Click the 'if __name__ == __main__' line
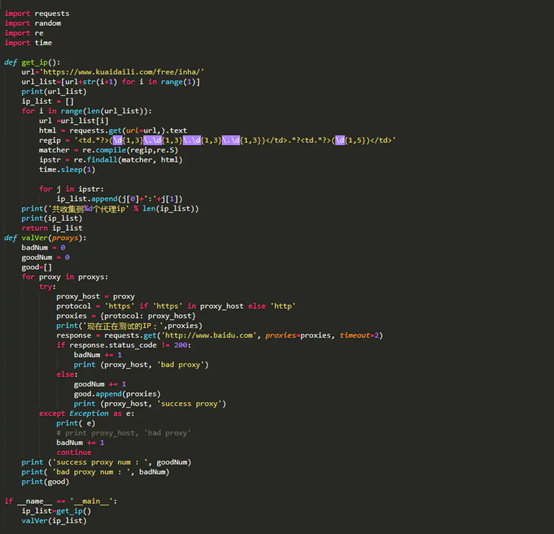Screen dimensions: 554x534 click(x=60, y=501)
